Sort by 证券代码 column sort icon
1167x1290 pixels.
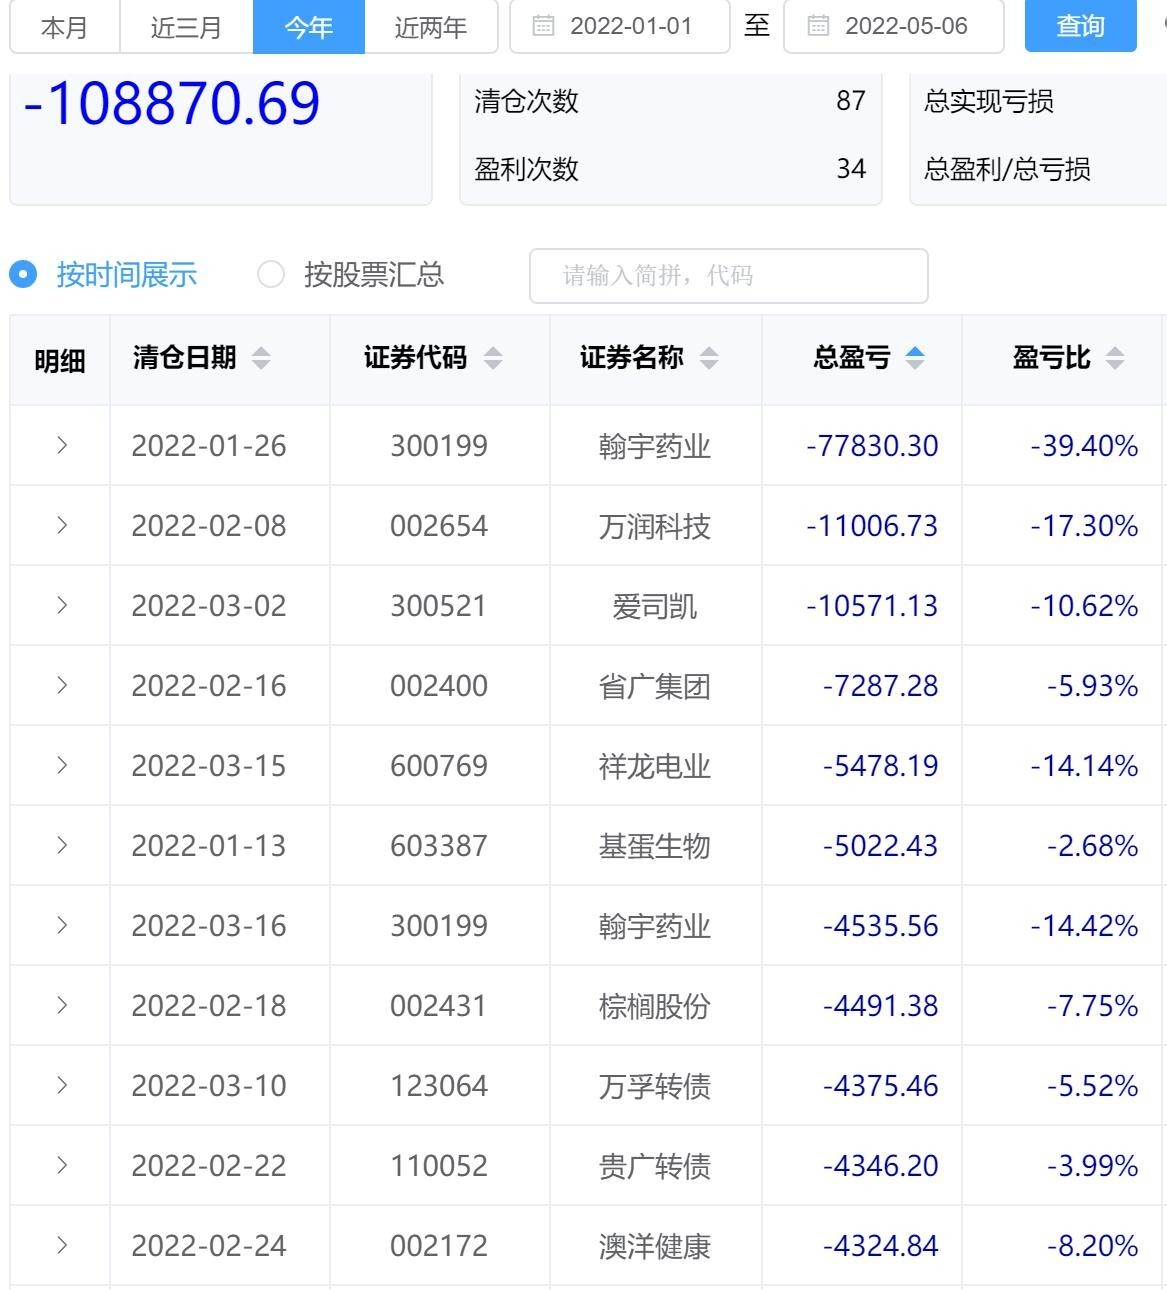pos(493,358)
